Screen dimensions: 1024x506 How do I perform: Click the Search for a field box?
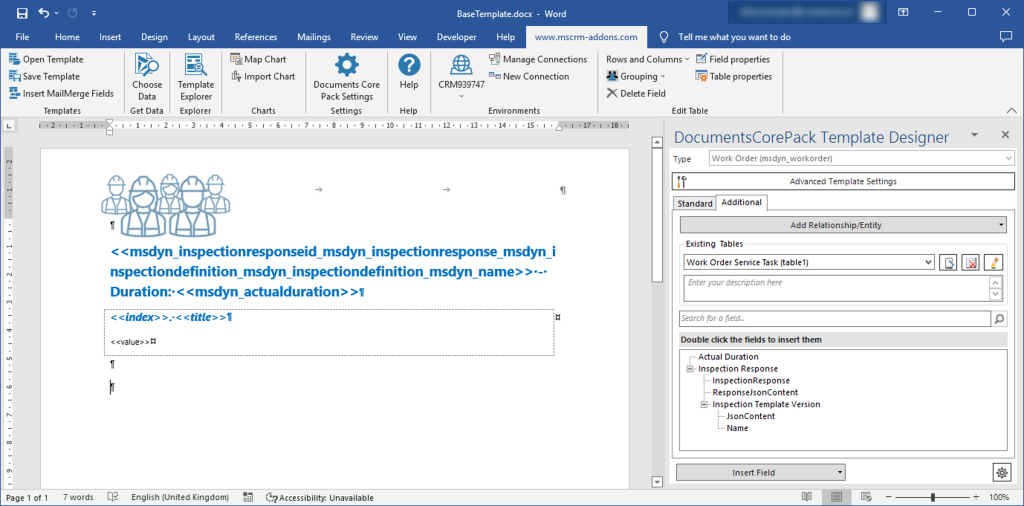click(834, 319)
